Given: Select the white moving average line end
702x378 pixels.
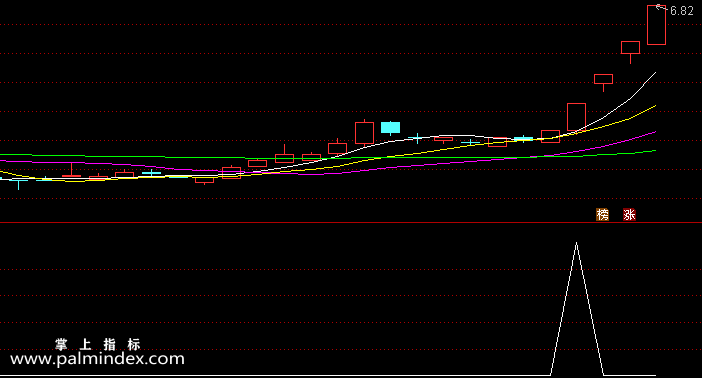Looking at the screenshot, I should (655, 73).
